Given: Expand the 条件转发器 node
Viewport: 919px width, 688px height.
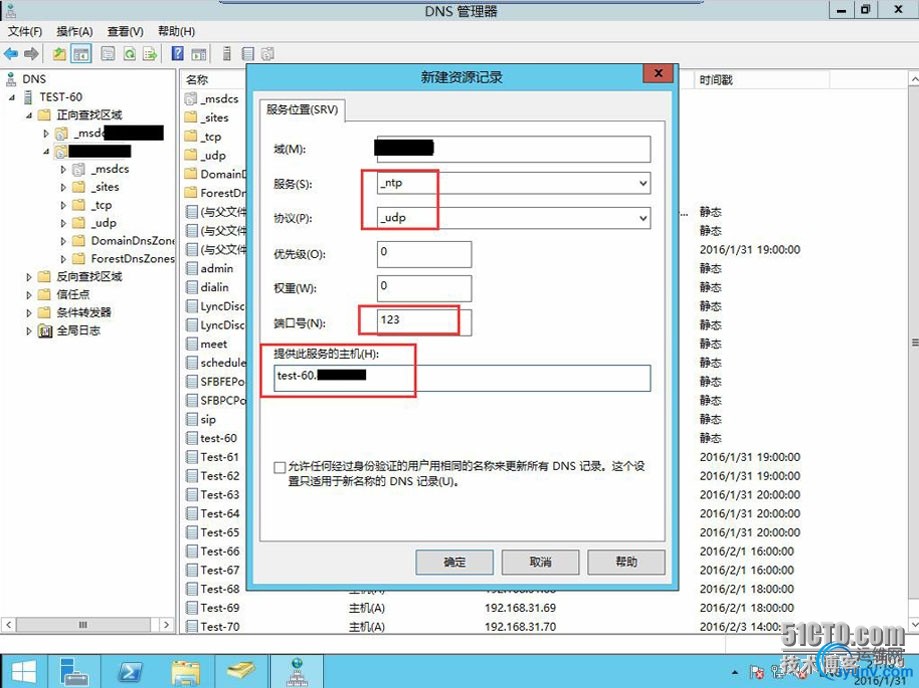Looking at the screenshot, I should pyautogui.click(x=29, y=313).
